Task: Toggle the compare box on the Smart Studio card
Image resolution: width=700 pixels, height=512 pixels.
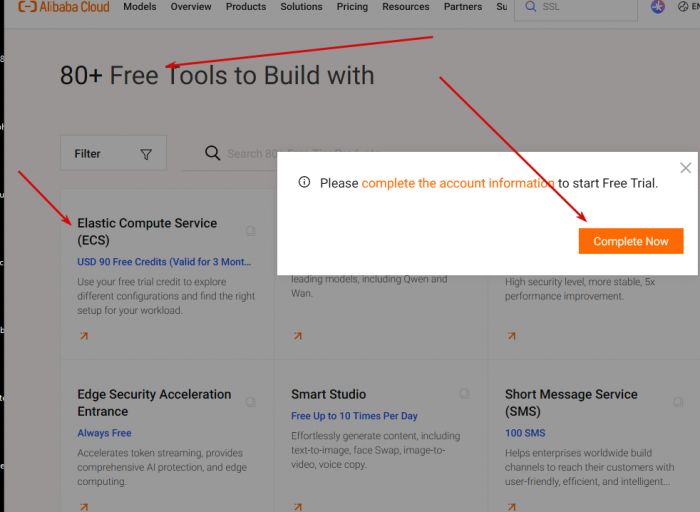Action: pos(464,393)
